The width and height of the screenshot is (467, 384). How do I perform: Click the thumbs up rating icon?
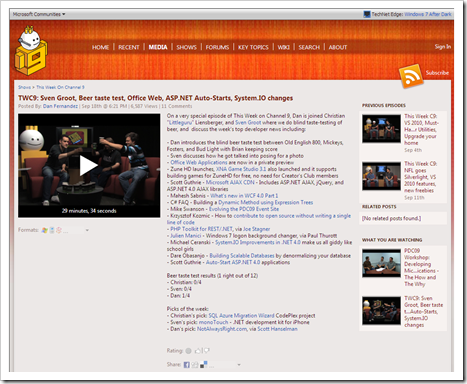(x=199, y=350)
